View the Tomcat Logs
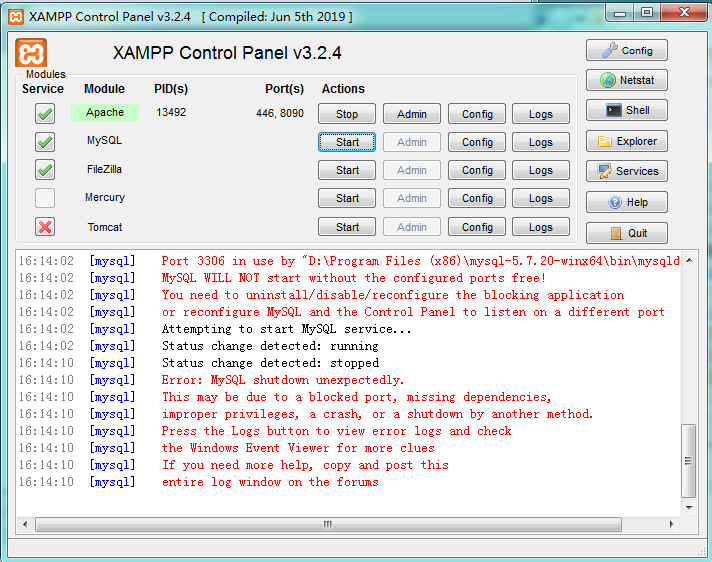This screenshot has width=712, height=562. 541,227
